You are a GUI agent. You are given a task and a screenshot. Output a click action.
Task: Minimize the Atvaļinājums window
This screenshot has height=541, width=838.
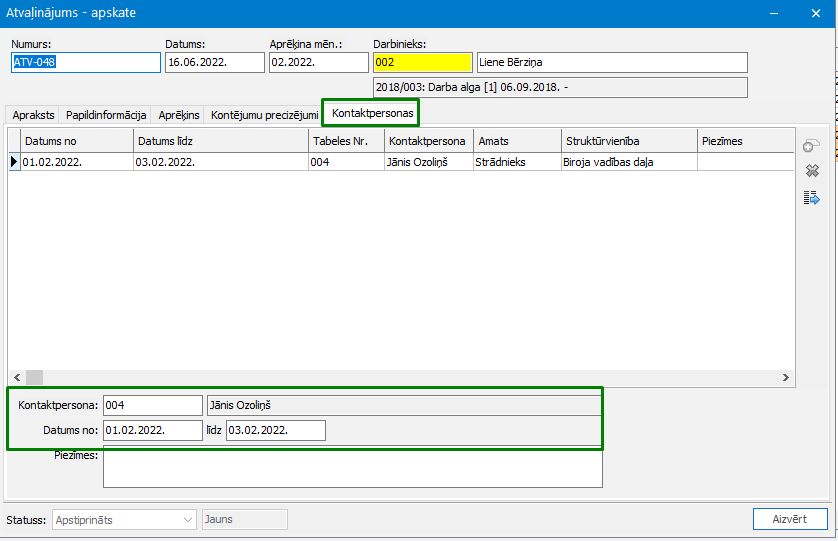pyautogui.click(x=774, y=13)
